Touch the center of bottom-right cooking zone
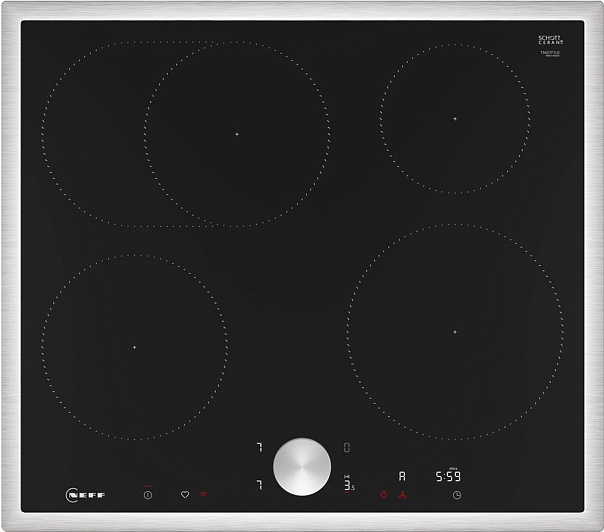The height and width of the screenshot is (532, 604). pos(454,332)
